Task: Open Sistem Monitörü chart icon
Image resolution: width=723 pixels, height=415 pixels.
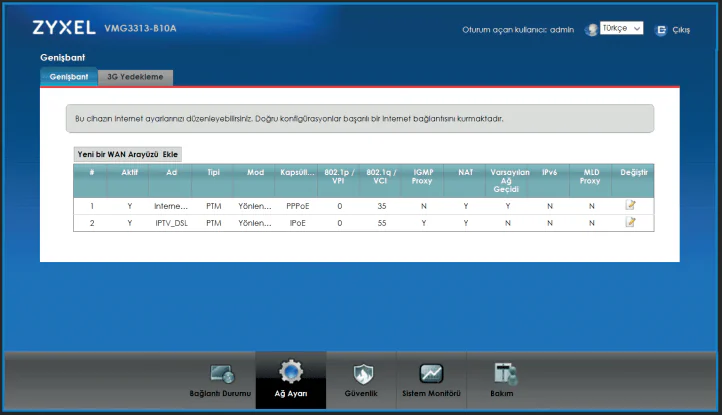Action: coord(431,374)
